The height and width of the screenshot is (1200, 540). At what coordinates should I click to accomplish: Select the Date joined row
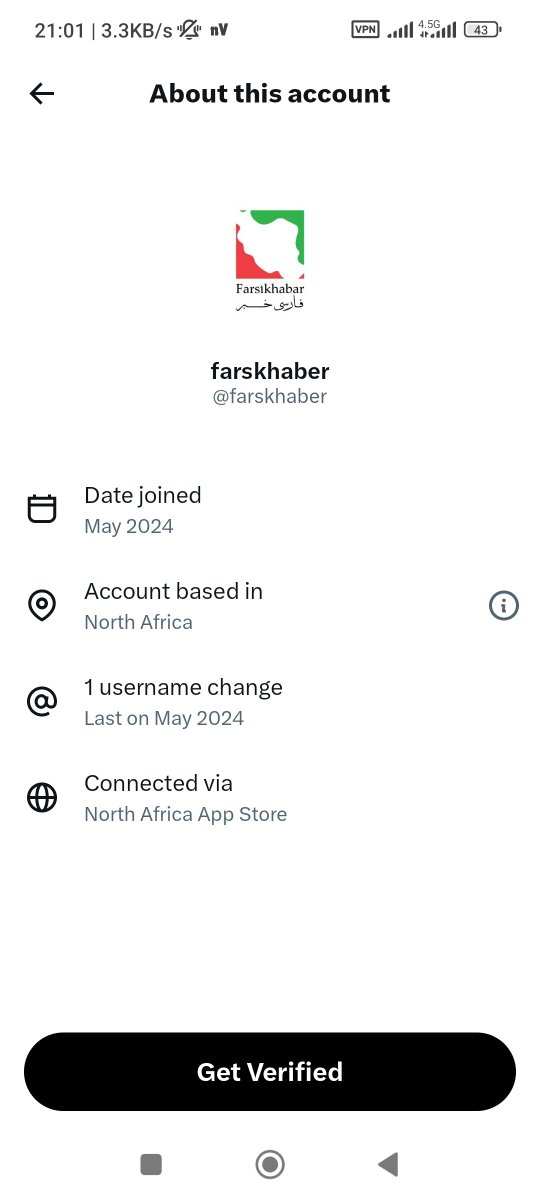[x=270, y=510]
